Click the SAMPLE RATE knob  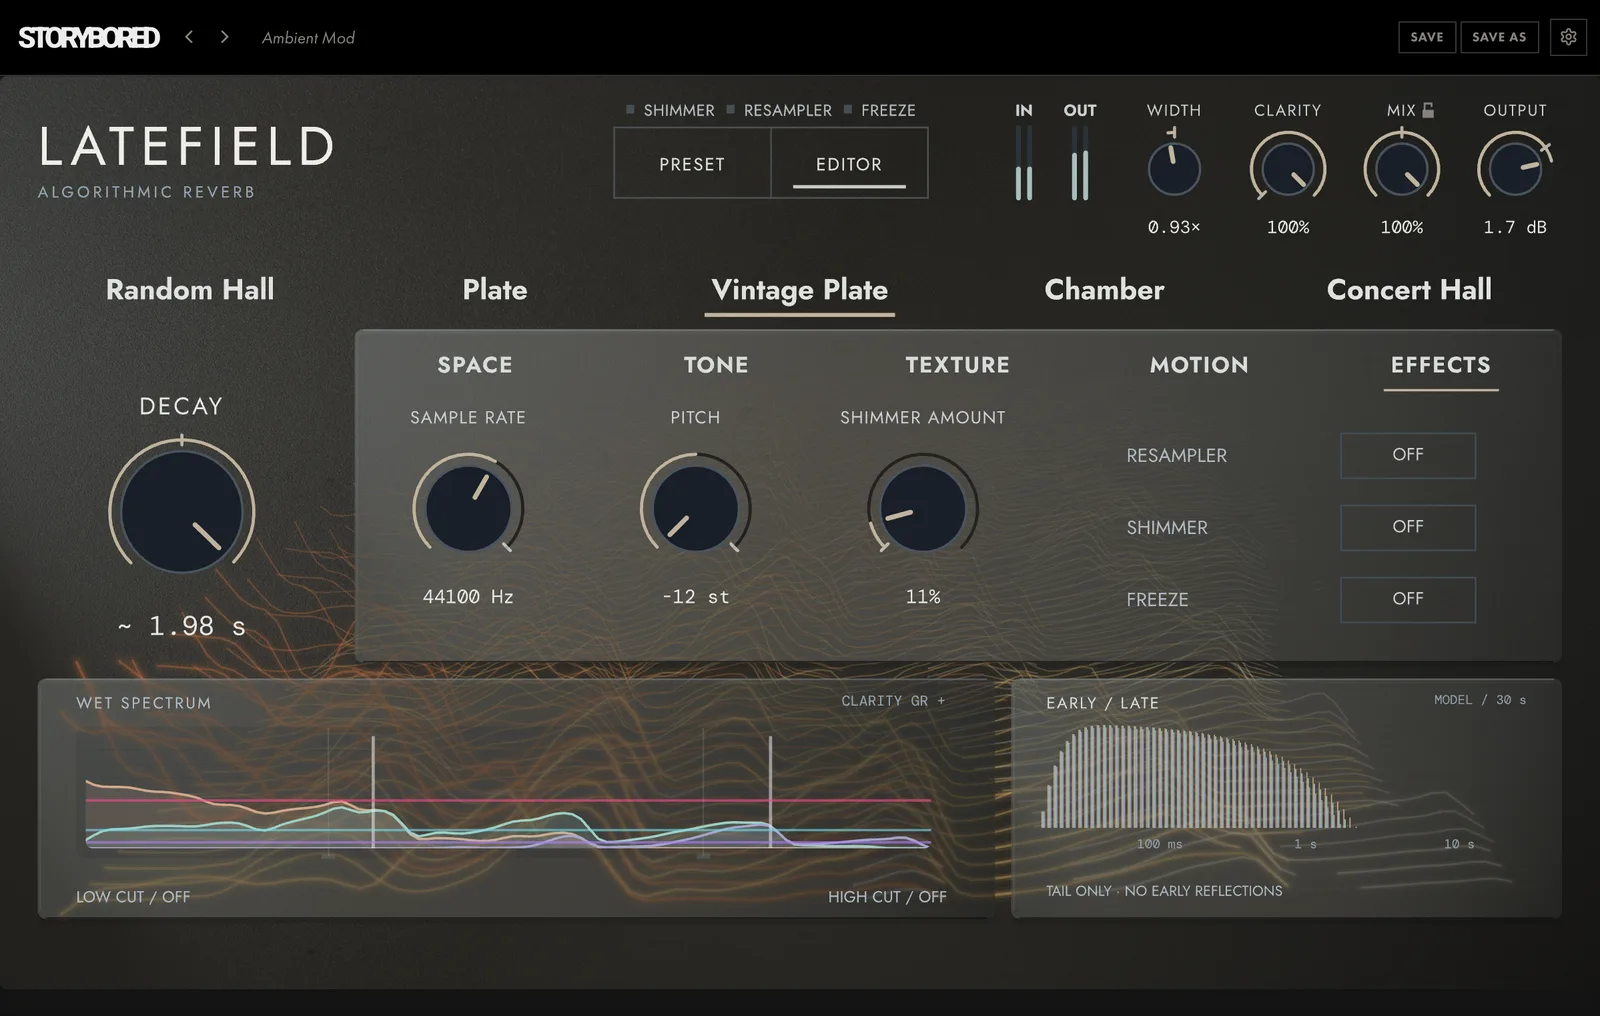468,508
